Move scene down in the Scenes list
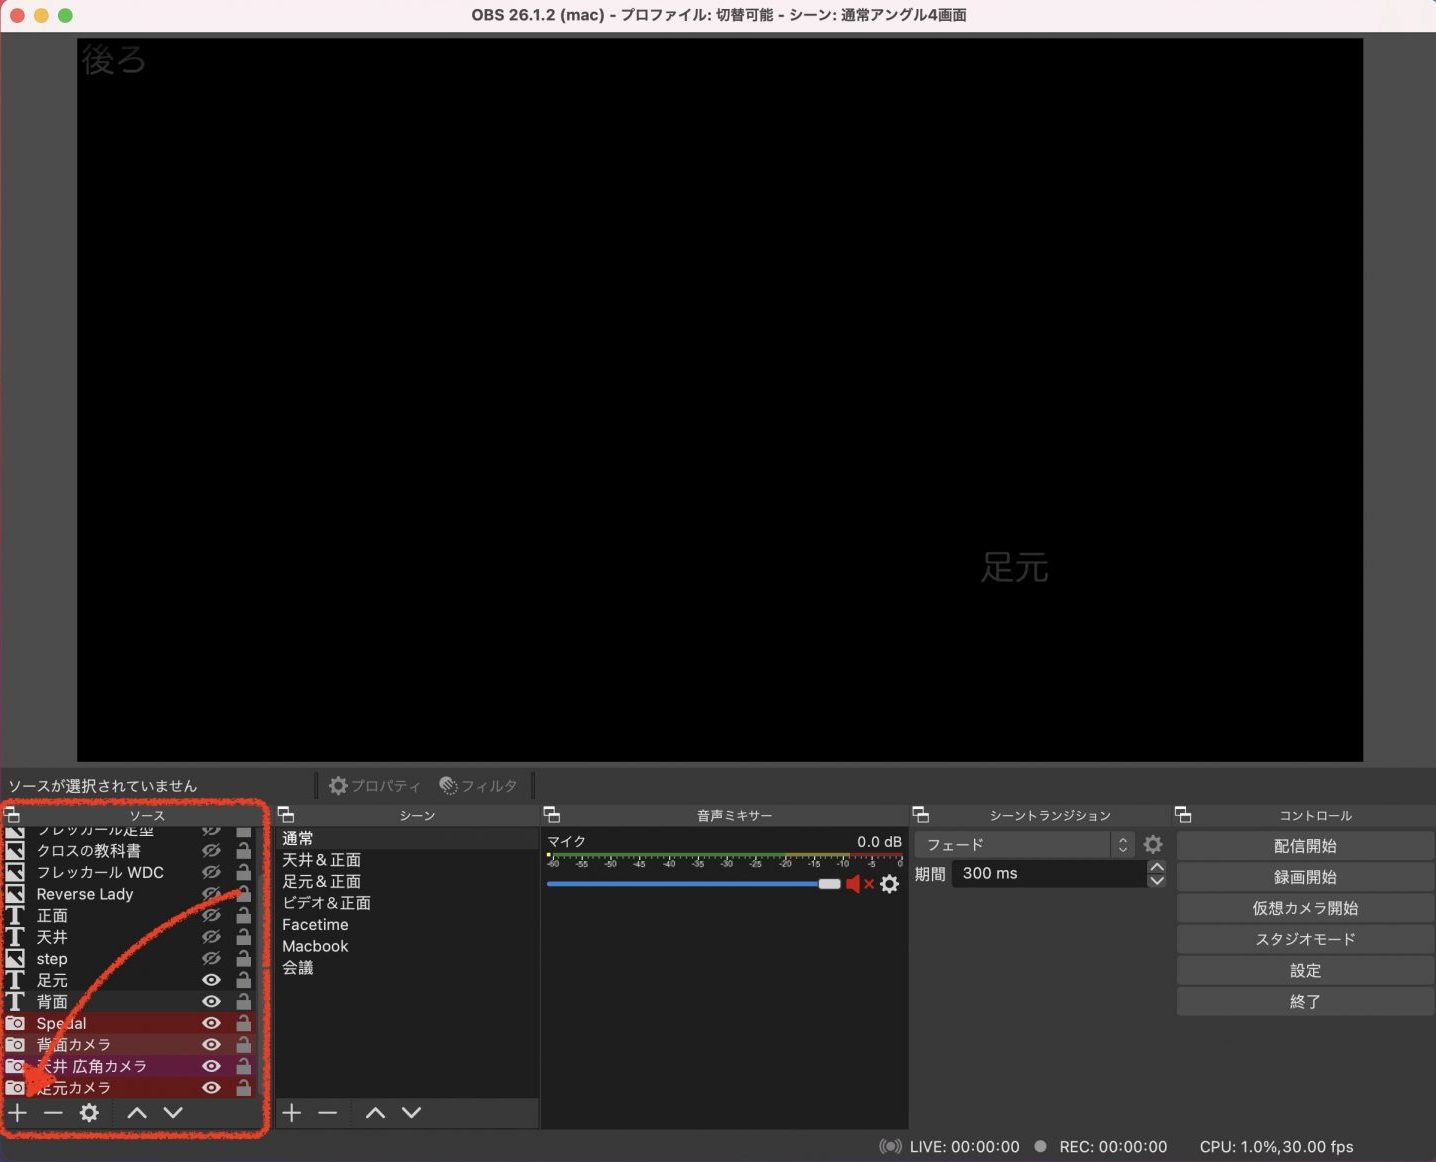The height and width of the screenshot is (1162, 1436). [411, 1113]
